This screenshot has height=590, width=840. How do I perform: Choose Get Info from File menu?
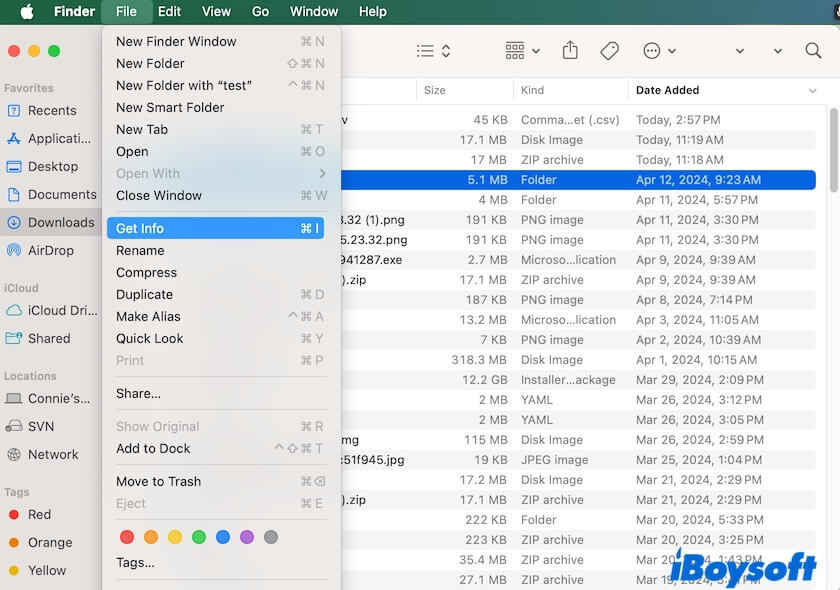coord(215,228)
